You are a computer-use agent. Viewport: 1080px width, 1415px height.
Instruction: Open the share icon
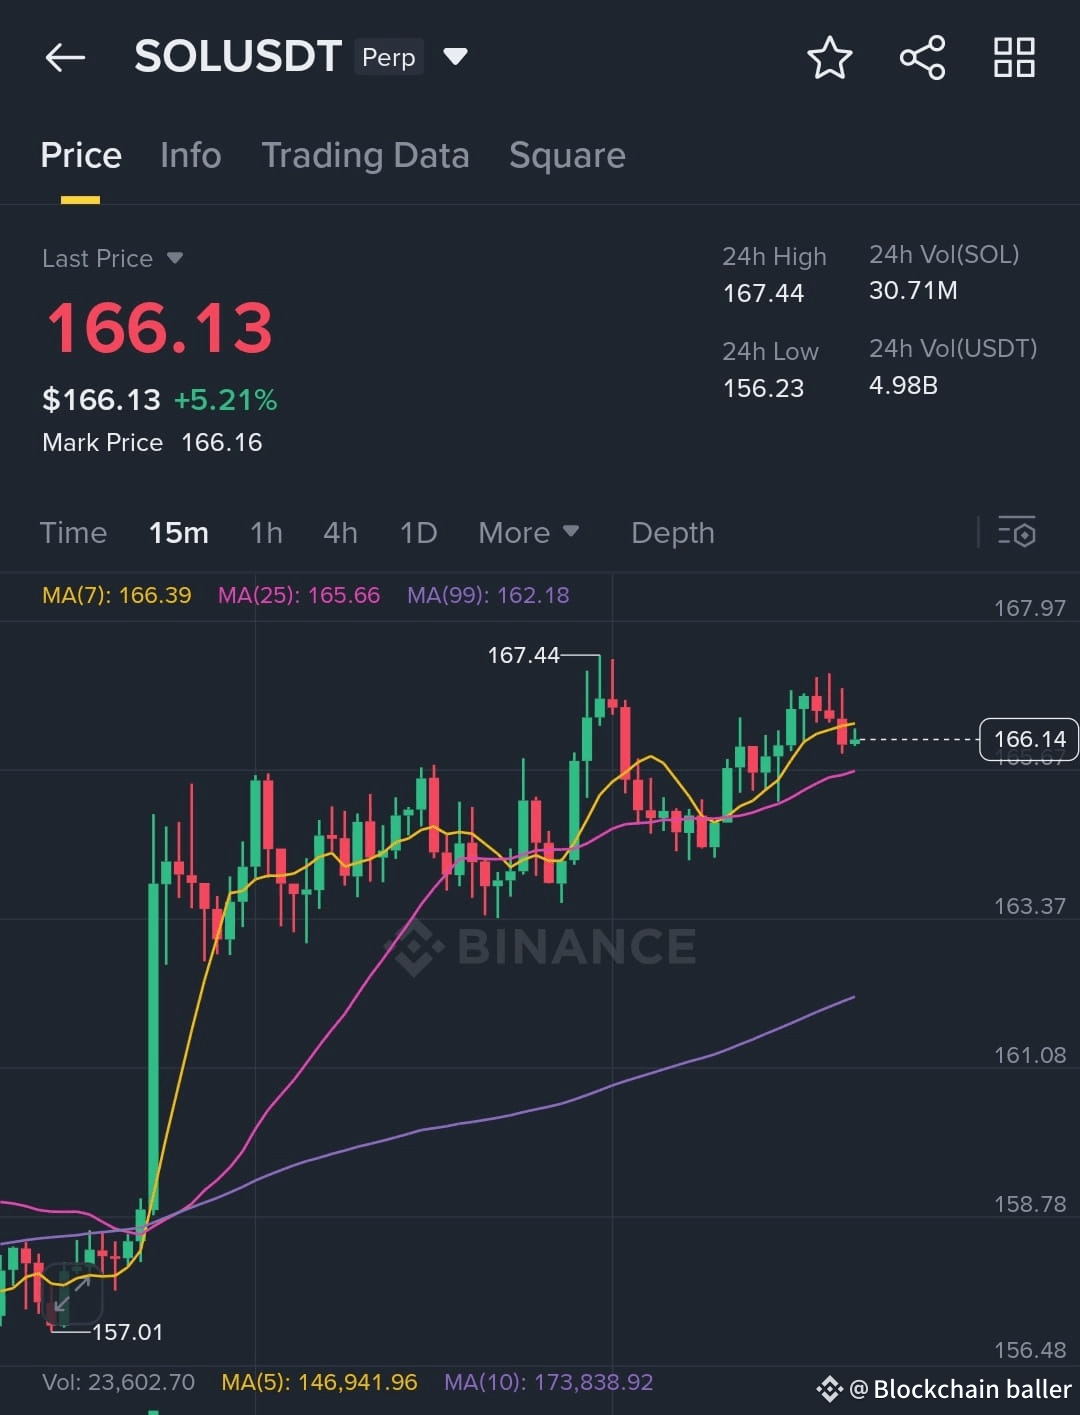(x=922, y=58)
